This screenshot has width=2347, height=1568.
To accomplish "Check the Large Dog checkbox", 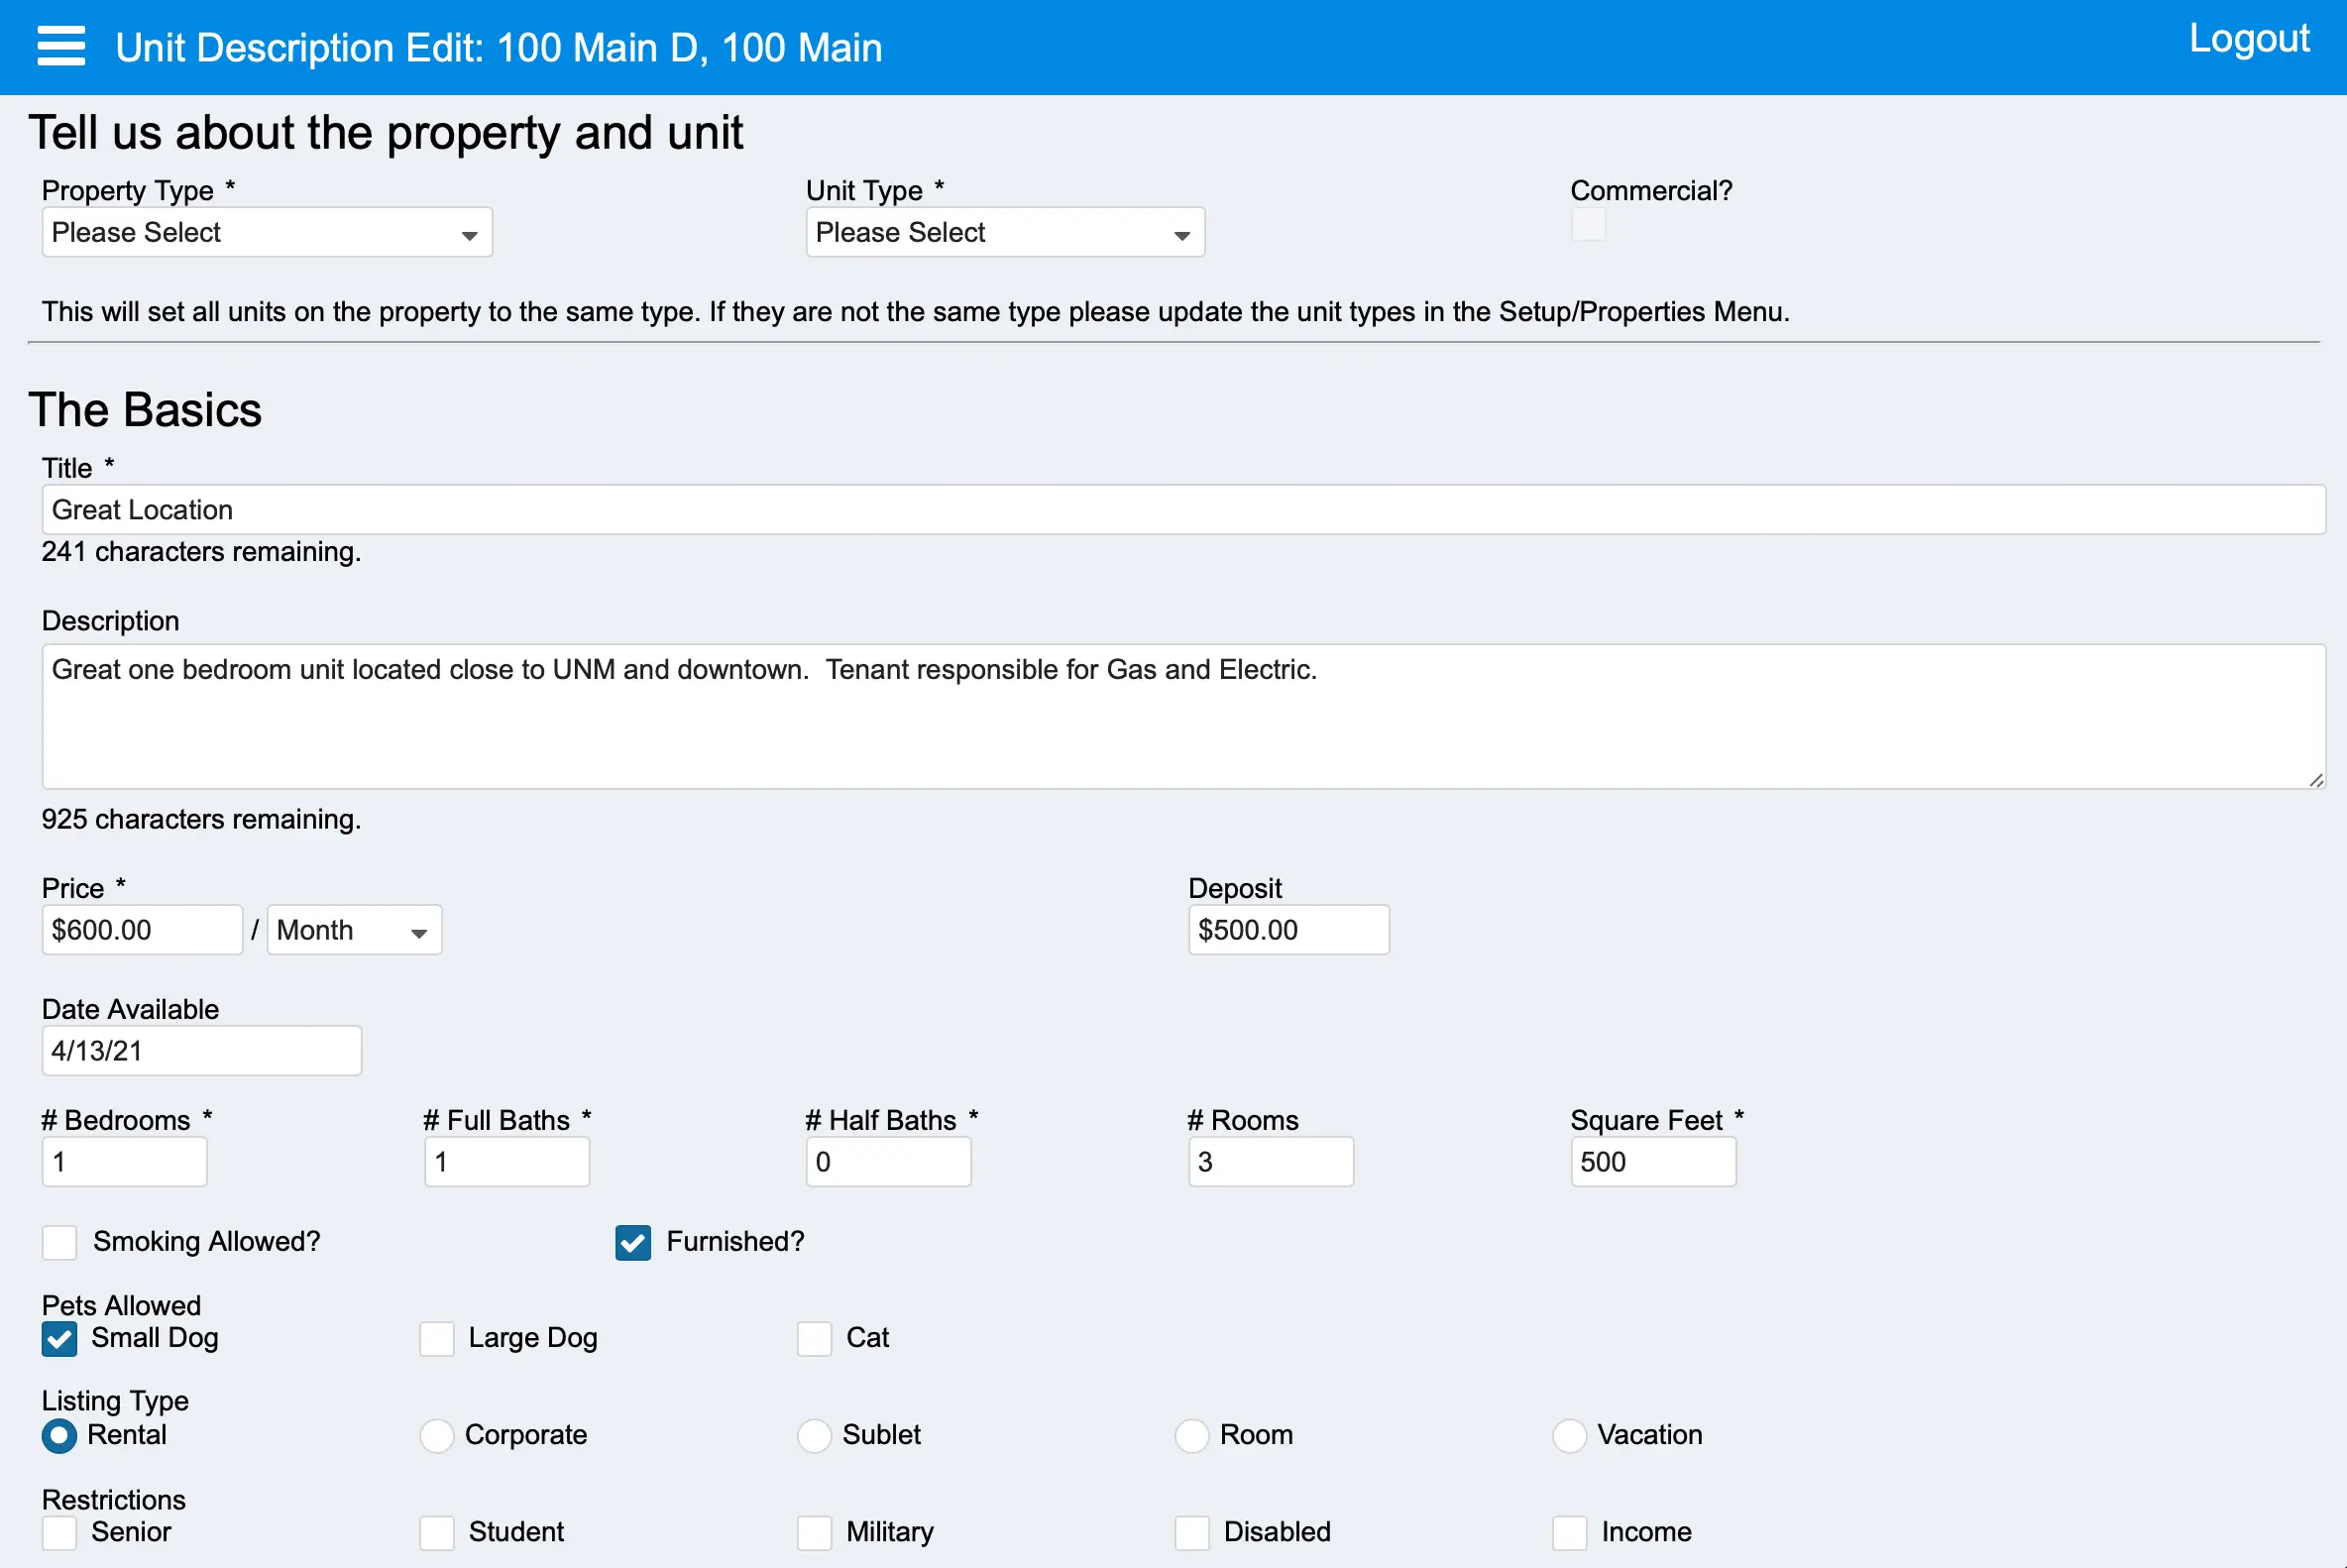I will 437,1339.
